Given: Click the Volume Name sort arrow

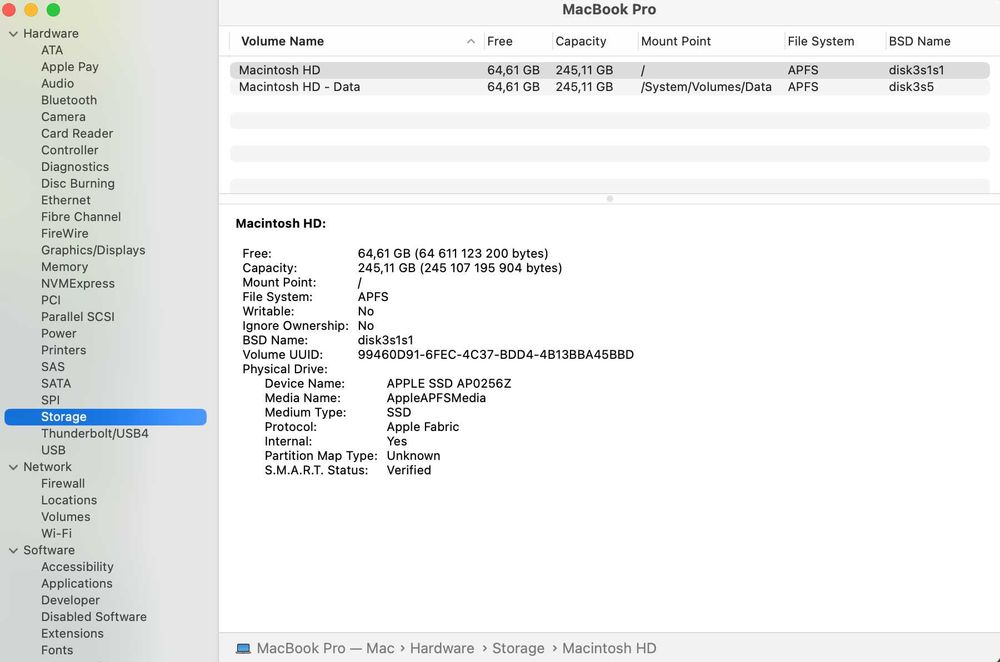Looking at the screenshot, I should point(471,41).
